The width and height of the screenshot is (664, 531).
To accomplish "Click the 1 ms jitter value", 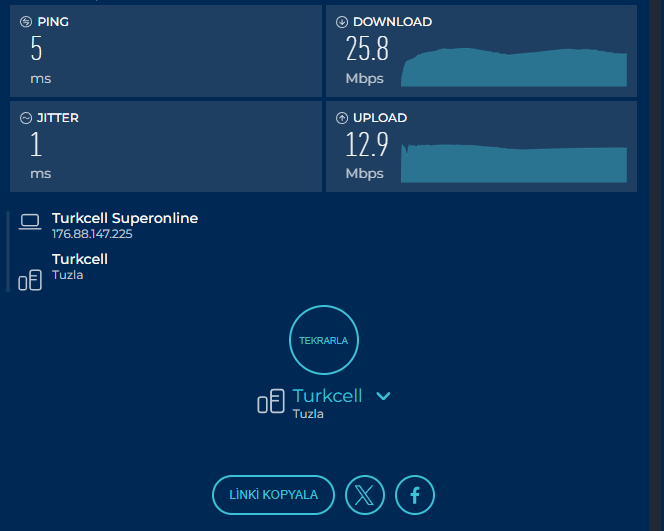I will pyautogui.click(x=36, y=144).
